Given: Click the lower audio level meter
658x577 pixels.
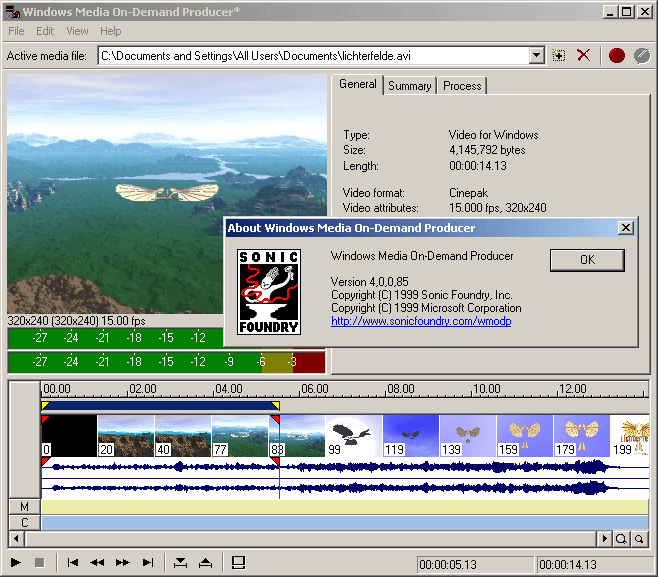Looking at the screenshot, I should (167, 362).
